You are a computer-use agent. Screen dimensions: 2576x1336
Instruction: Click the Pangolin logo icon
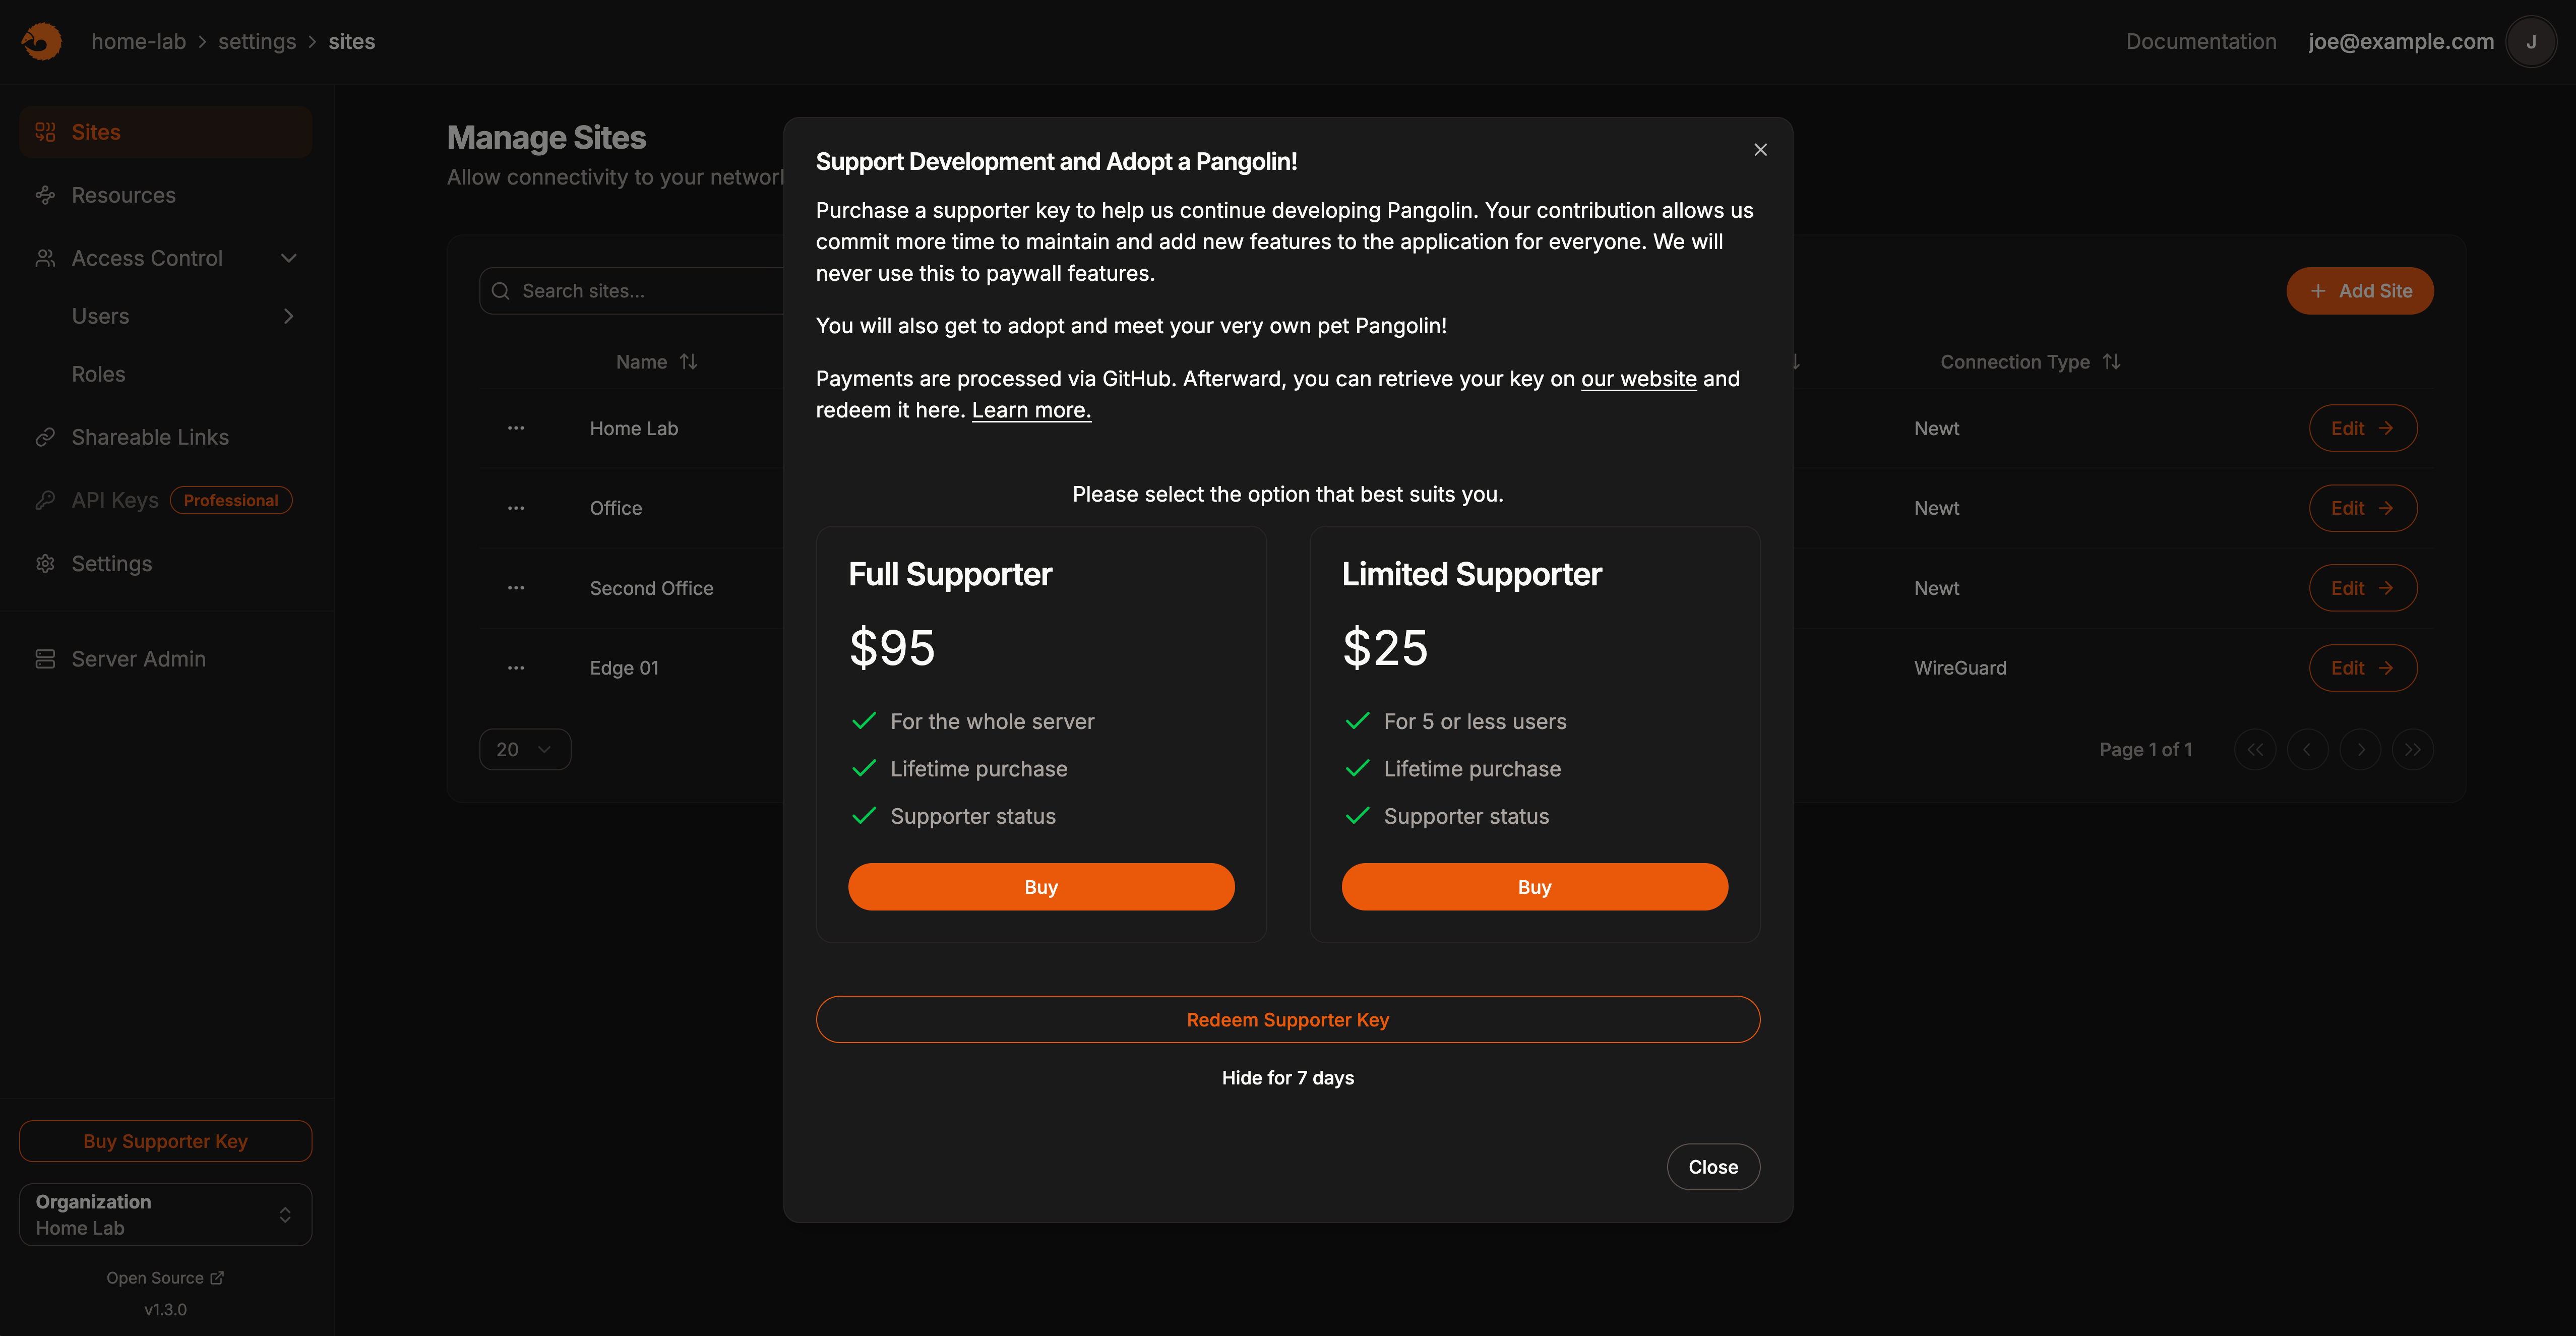tap(41, 41)
